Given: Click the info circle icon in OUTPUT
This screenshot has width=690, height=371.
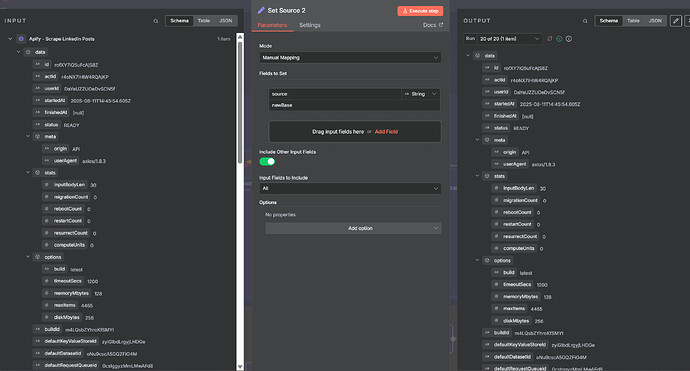Looking at the screenshot, I should pyautogui.click(x=569, y=39).
